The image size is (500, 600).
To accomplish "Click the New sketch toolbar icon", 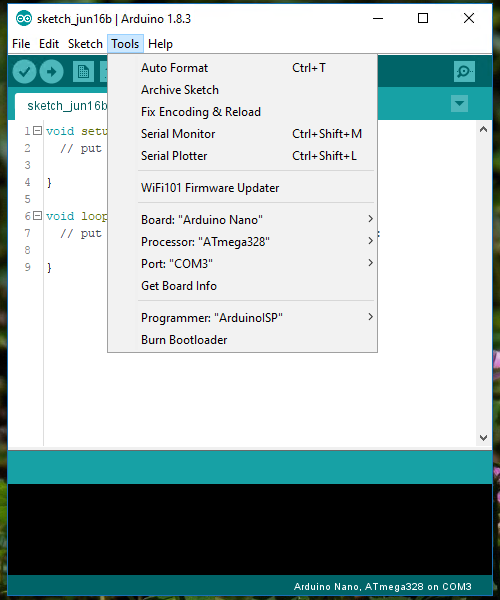I will (x=83, y=72).
